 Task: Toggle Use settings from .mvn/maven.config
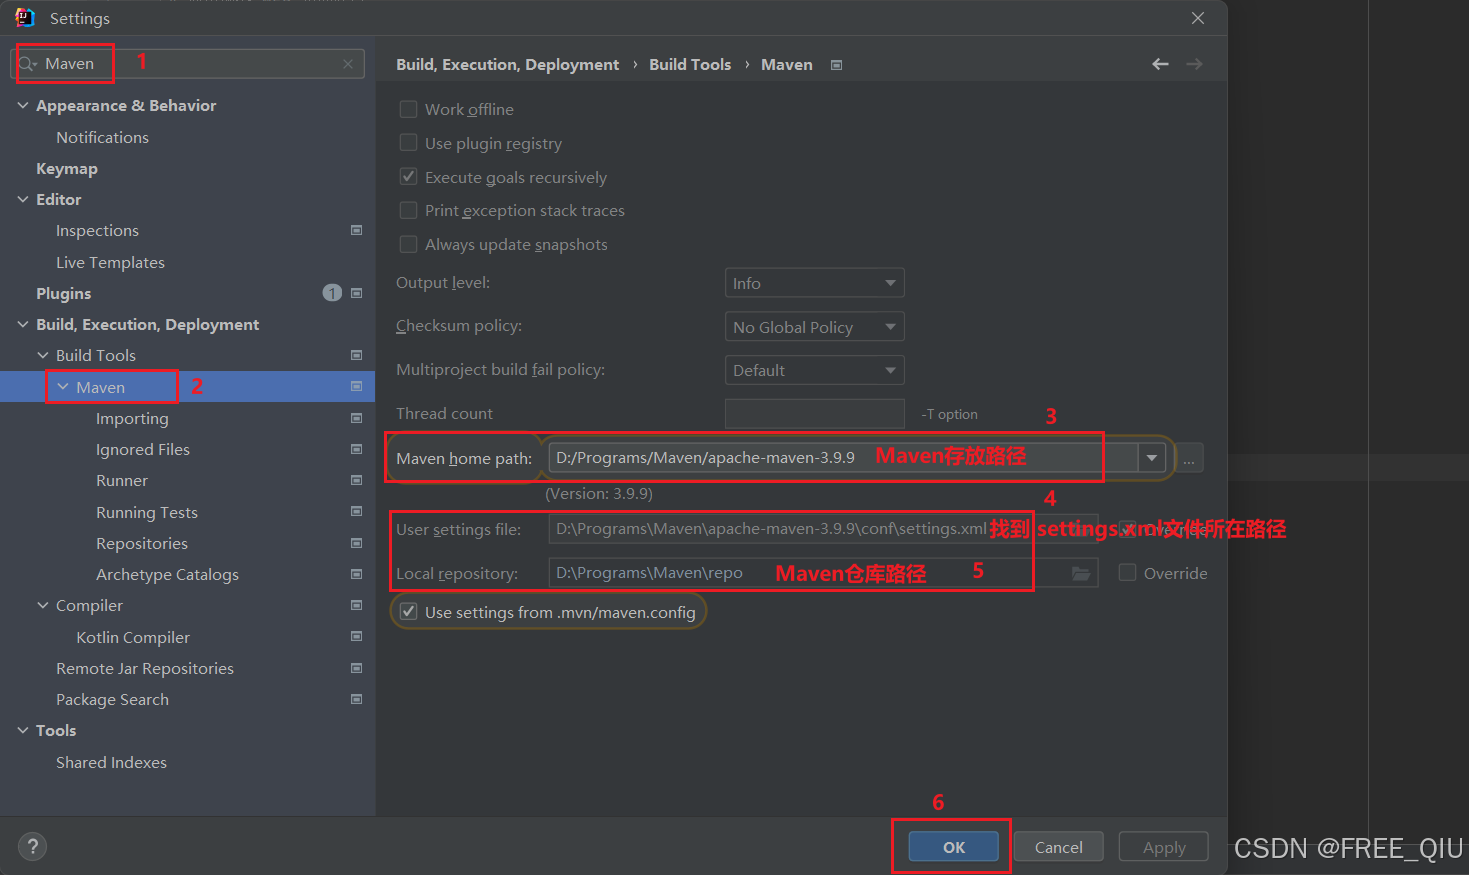click(408, 612)
